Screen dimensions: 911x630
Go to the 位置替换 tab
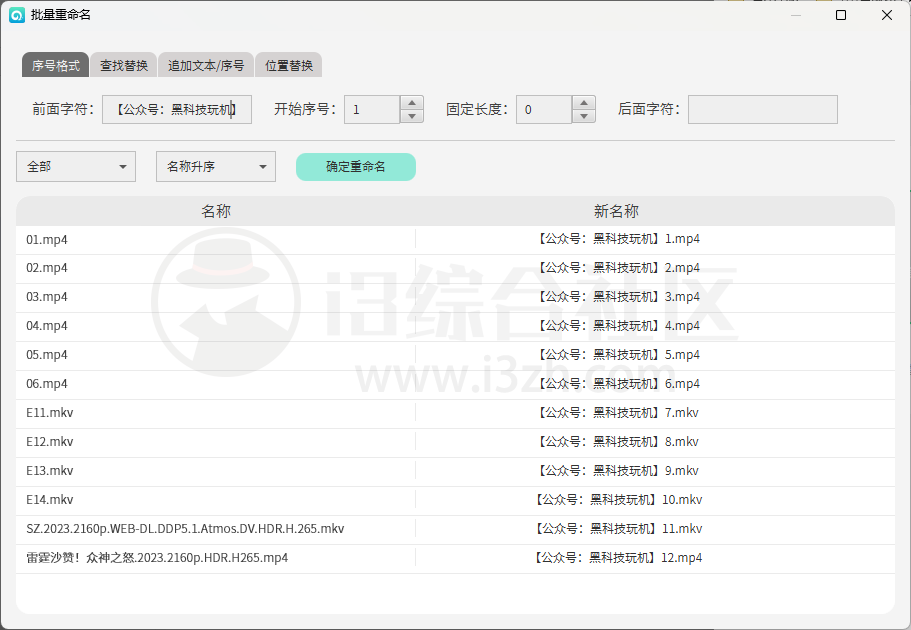click(x=289, y=65)
